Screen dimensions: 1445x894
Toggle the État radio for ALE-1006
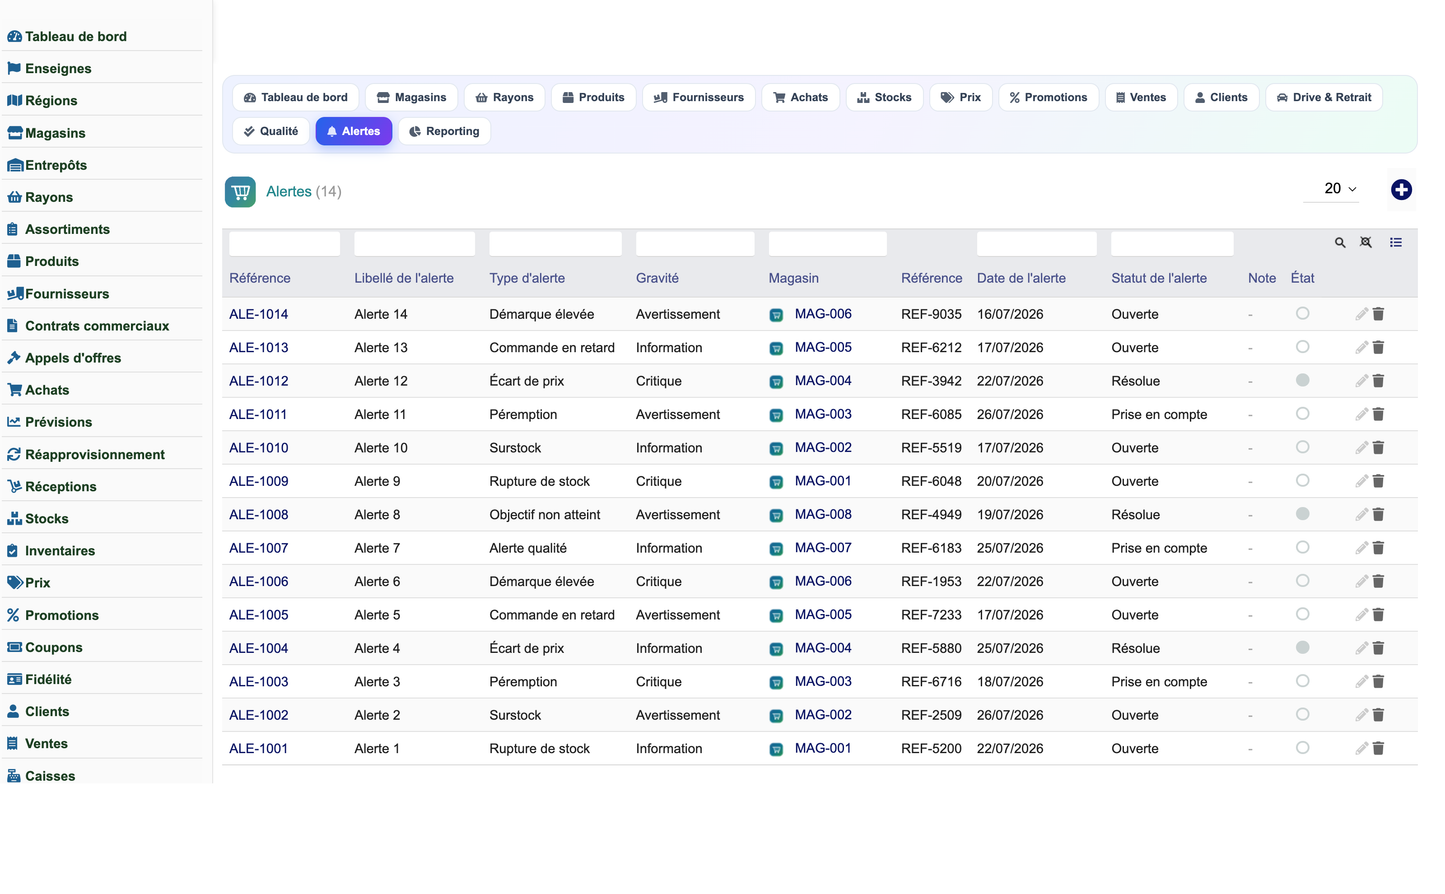1302,580
